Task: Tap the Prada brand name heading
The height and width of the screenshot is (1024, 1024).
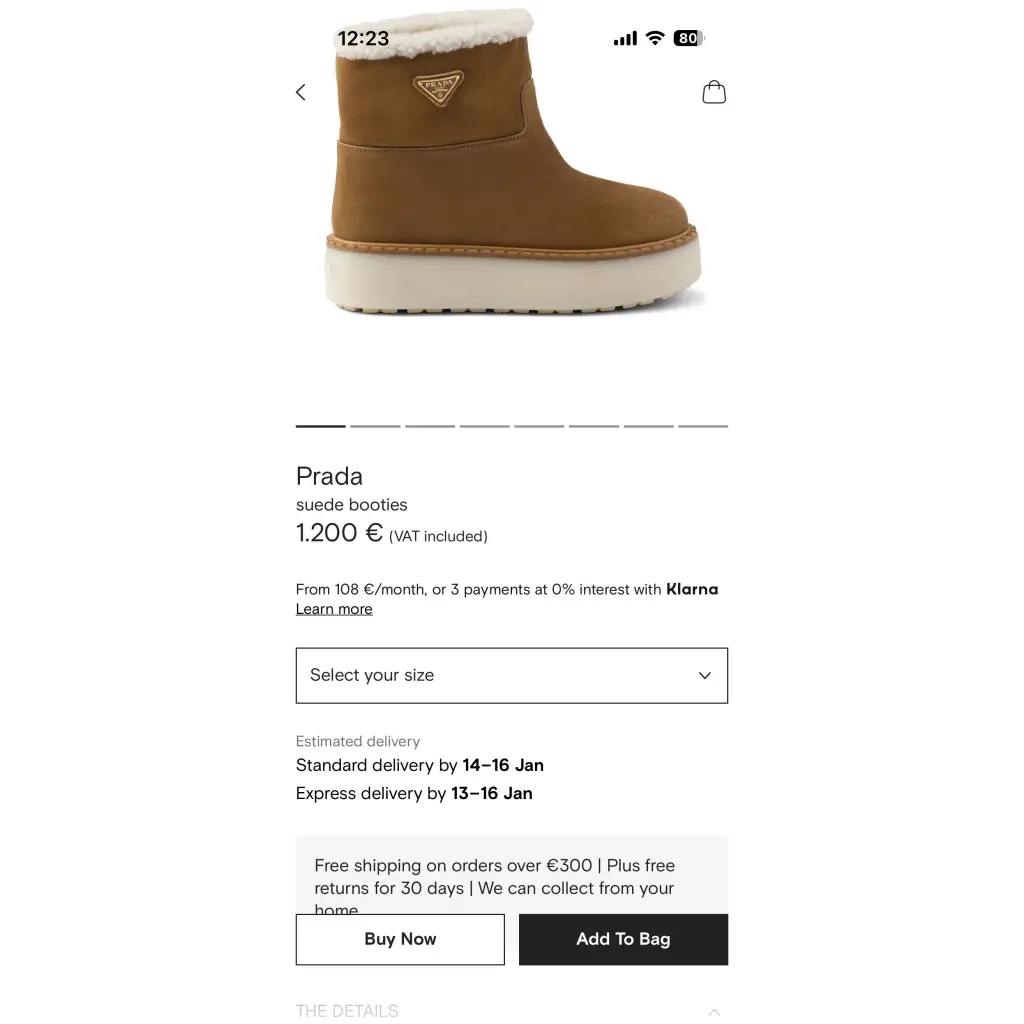Action: [329, 476]
